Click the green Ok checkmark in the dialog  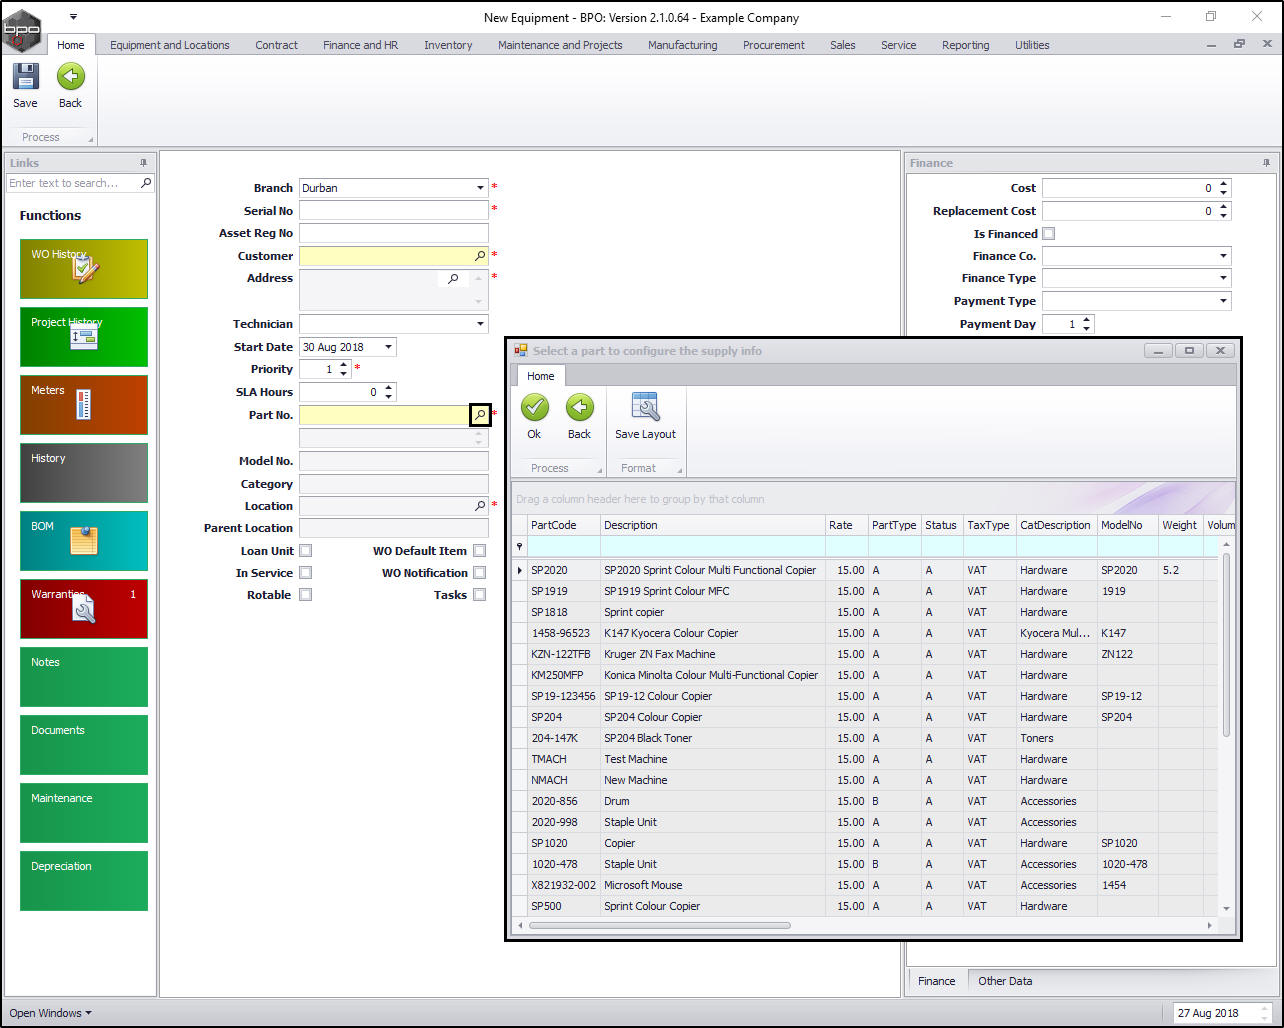534,408
